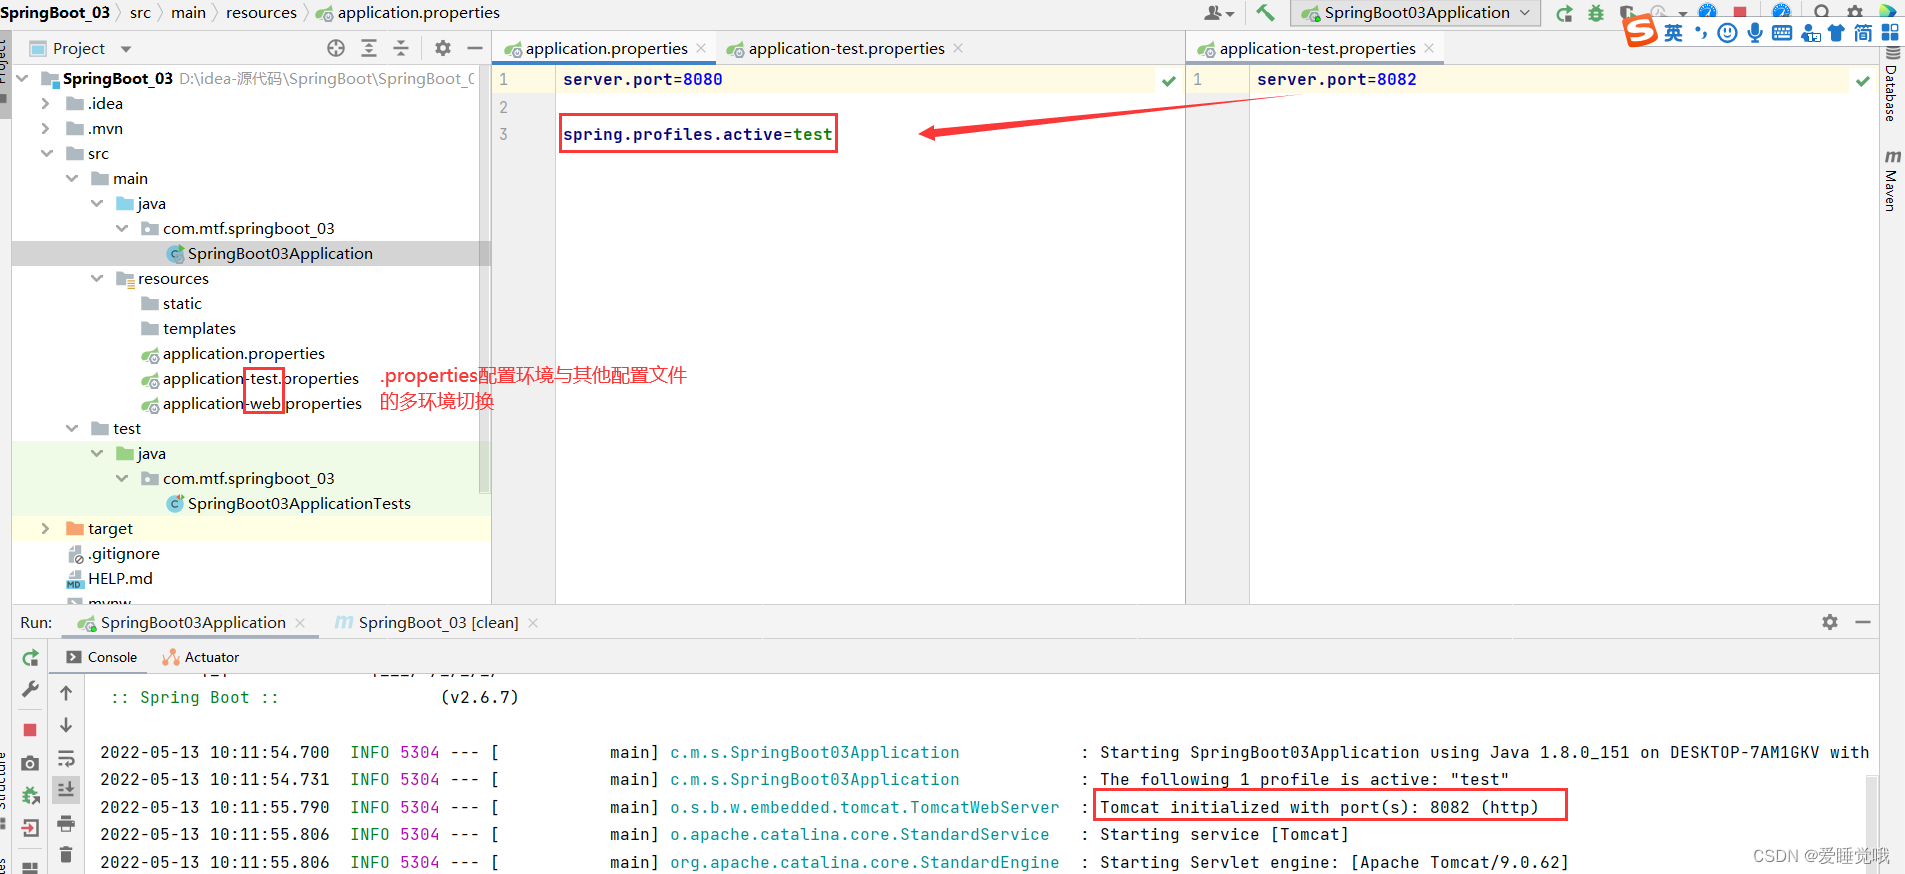This screenshot has width=1905, height=874.
Task: Toggle soft-wrap in console
Action: [66, 758]
